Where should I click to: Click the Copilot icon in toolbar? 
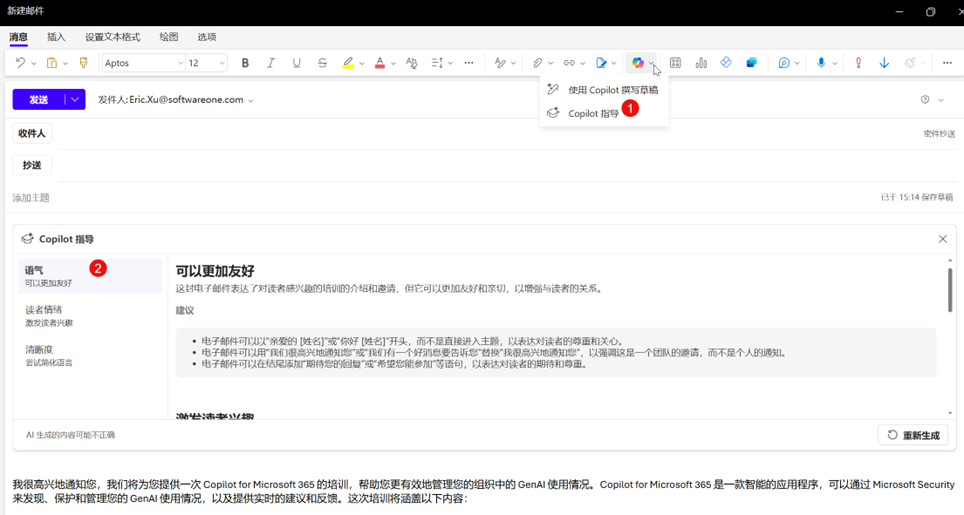pos(637,63)
